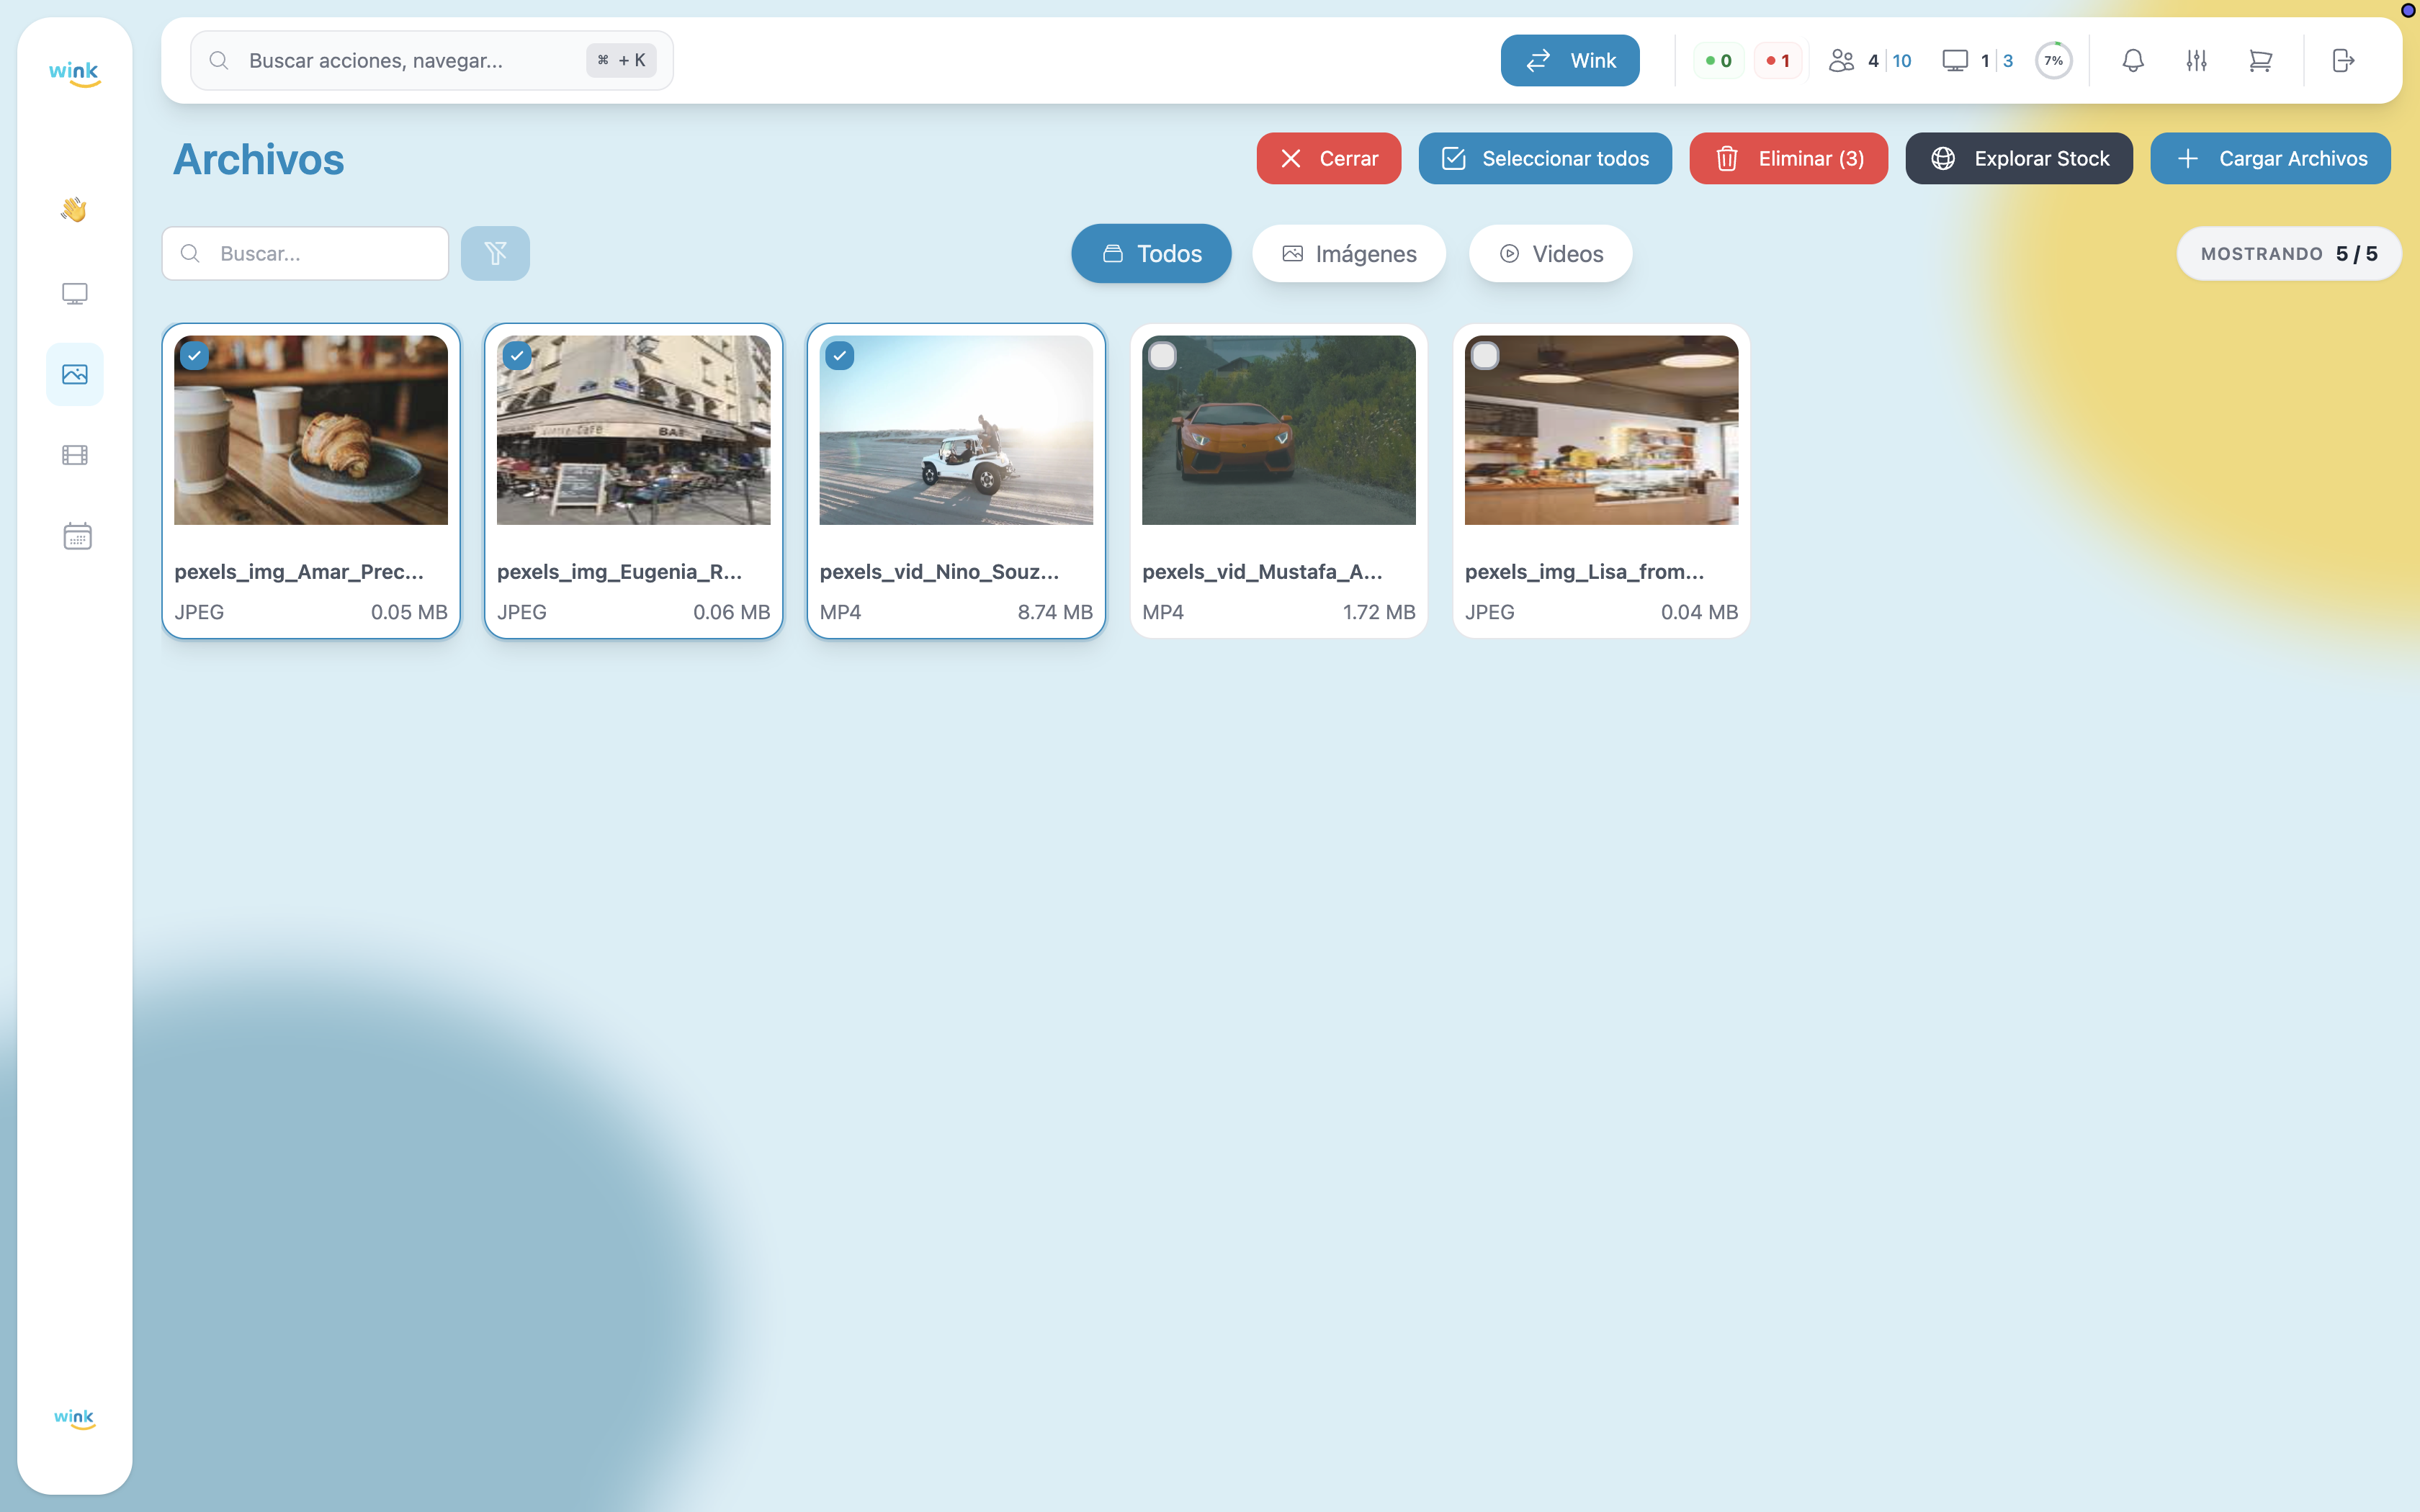Click the orange sports car video thumbnail
The height and width of the screenshot is (1512, 2420).
click(1278, 430)
